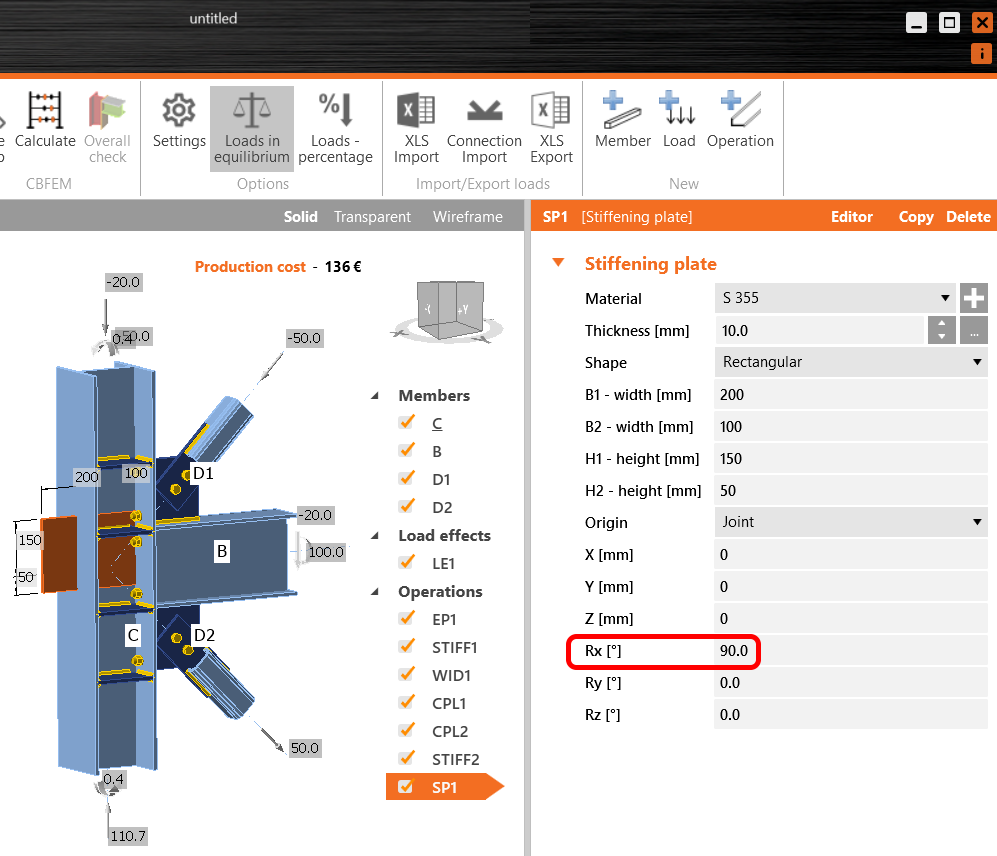
Task: Switch view to Transparent mode
Action: (371, 216)
